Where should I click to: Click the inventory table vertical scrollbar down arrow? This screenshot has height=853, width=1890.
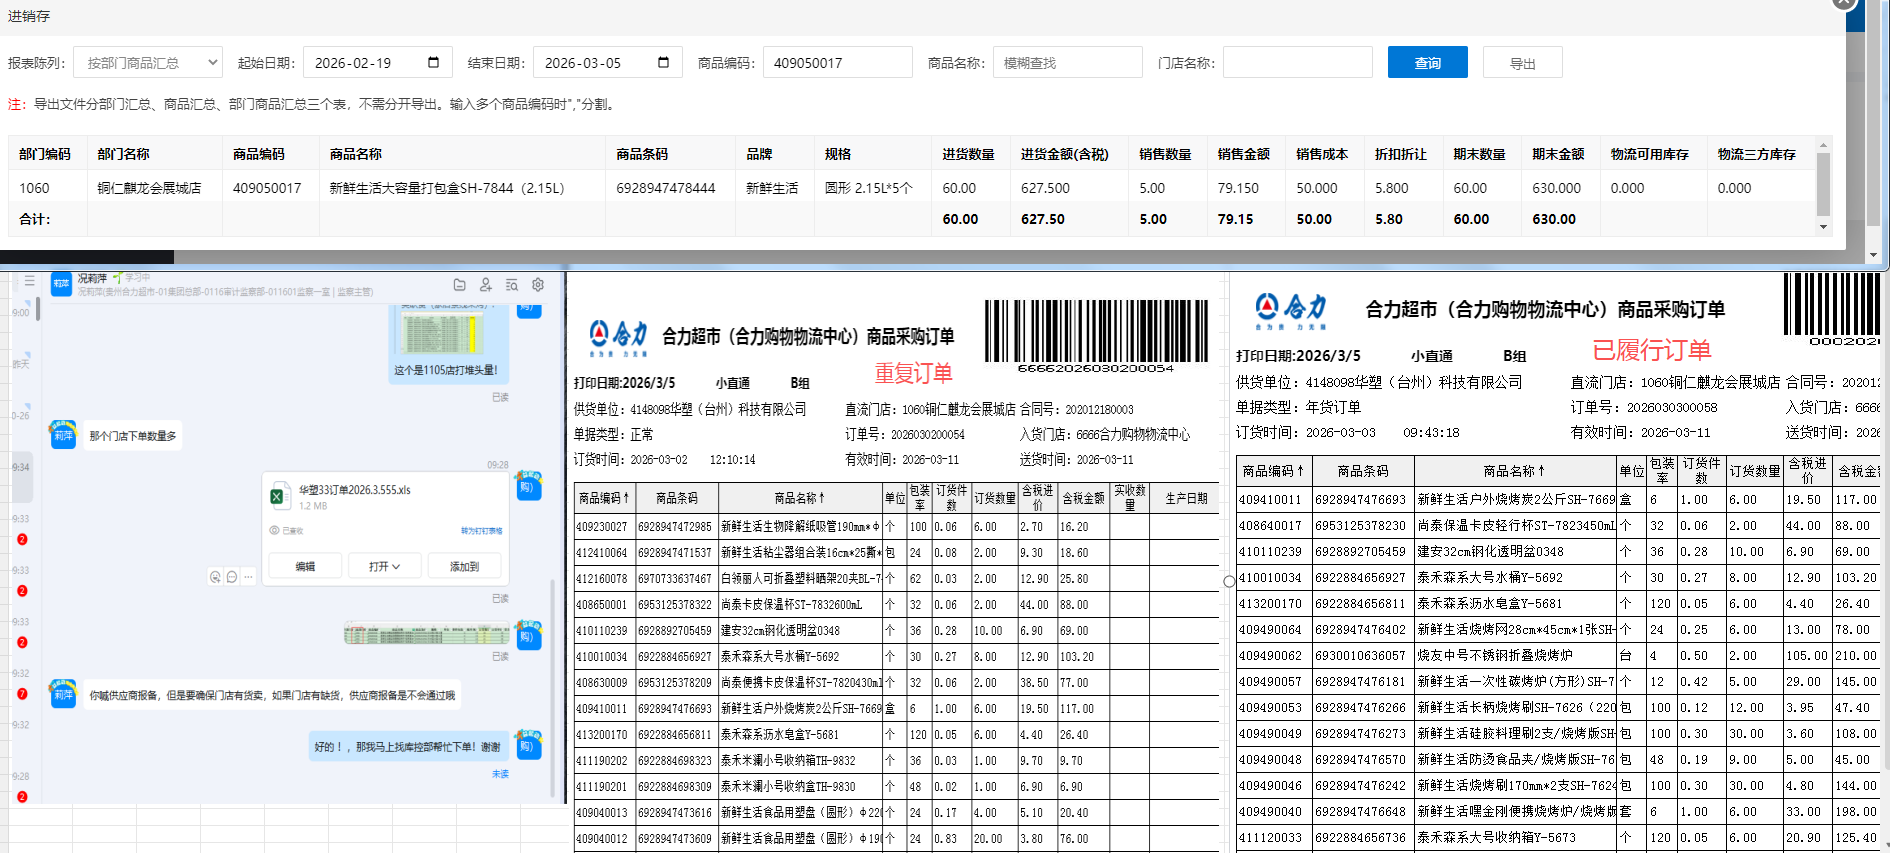click(1823, 227)
